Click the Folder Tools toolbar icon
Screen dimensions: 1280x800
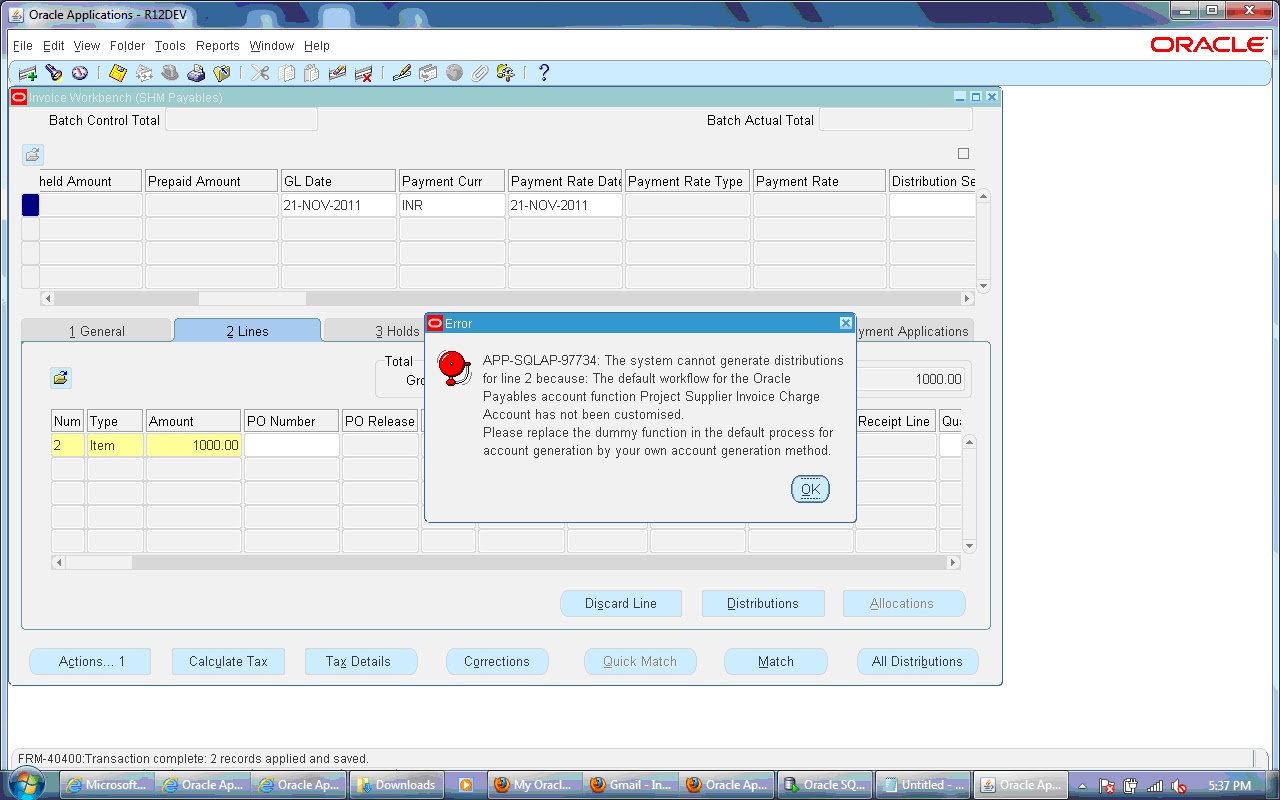coord(506,73)
